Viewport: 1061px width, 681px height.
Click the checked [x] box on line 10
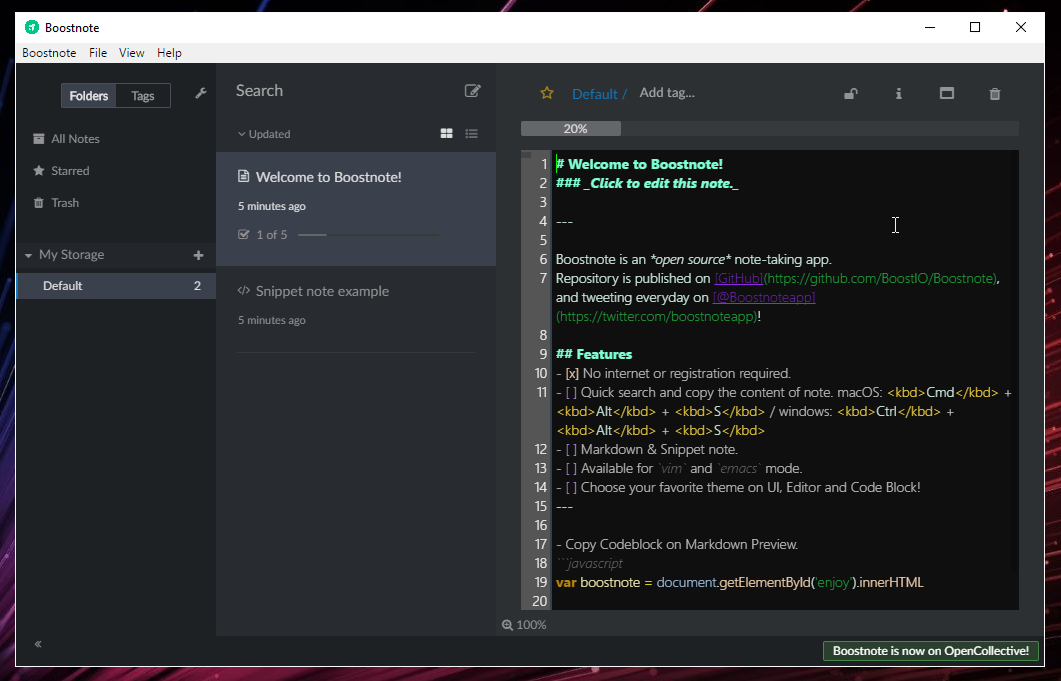point(572,373)
